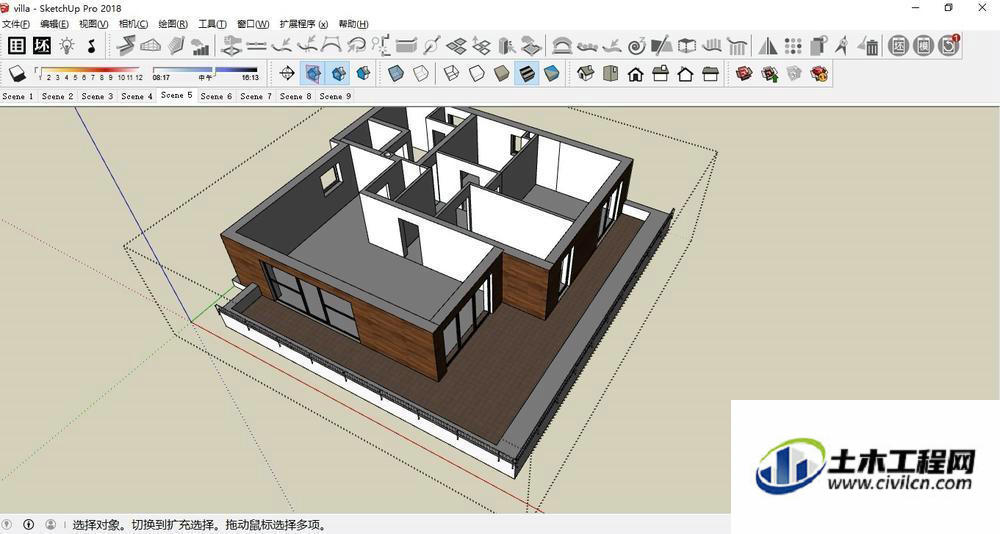This screenshot has width=1000, height=534.
Task: Click the stairs generator icon
Action: pos(126,45)
